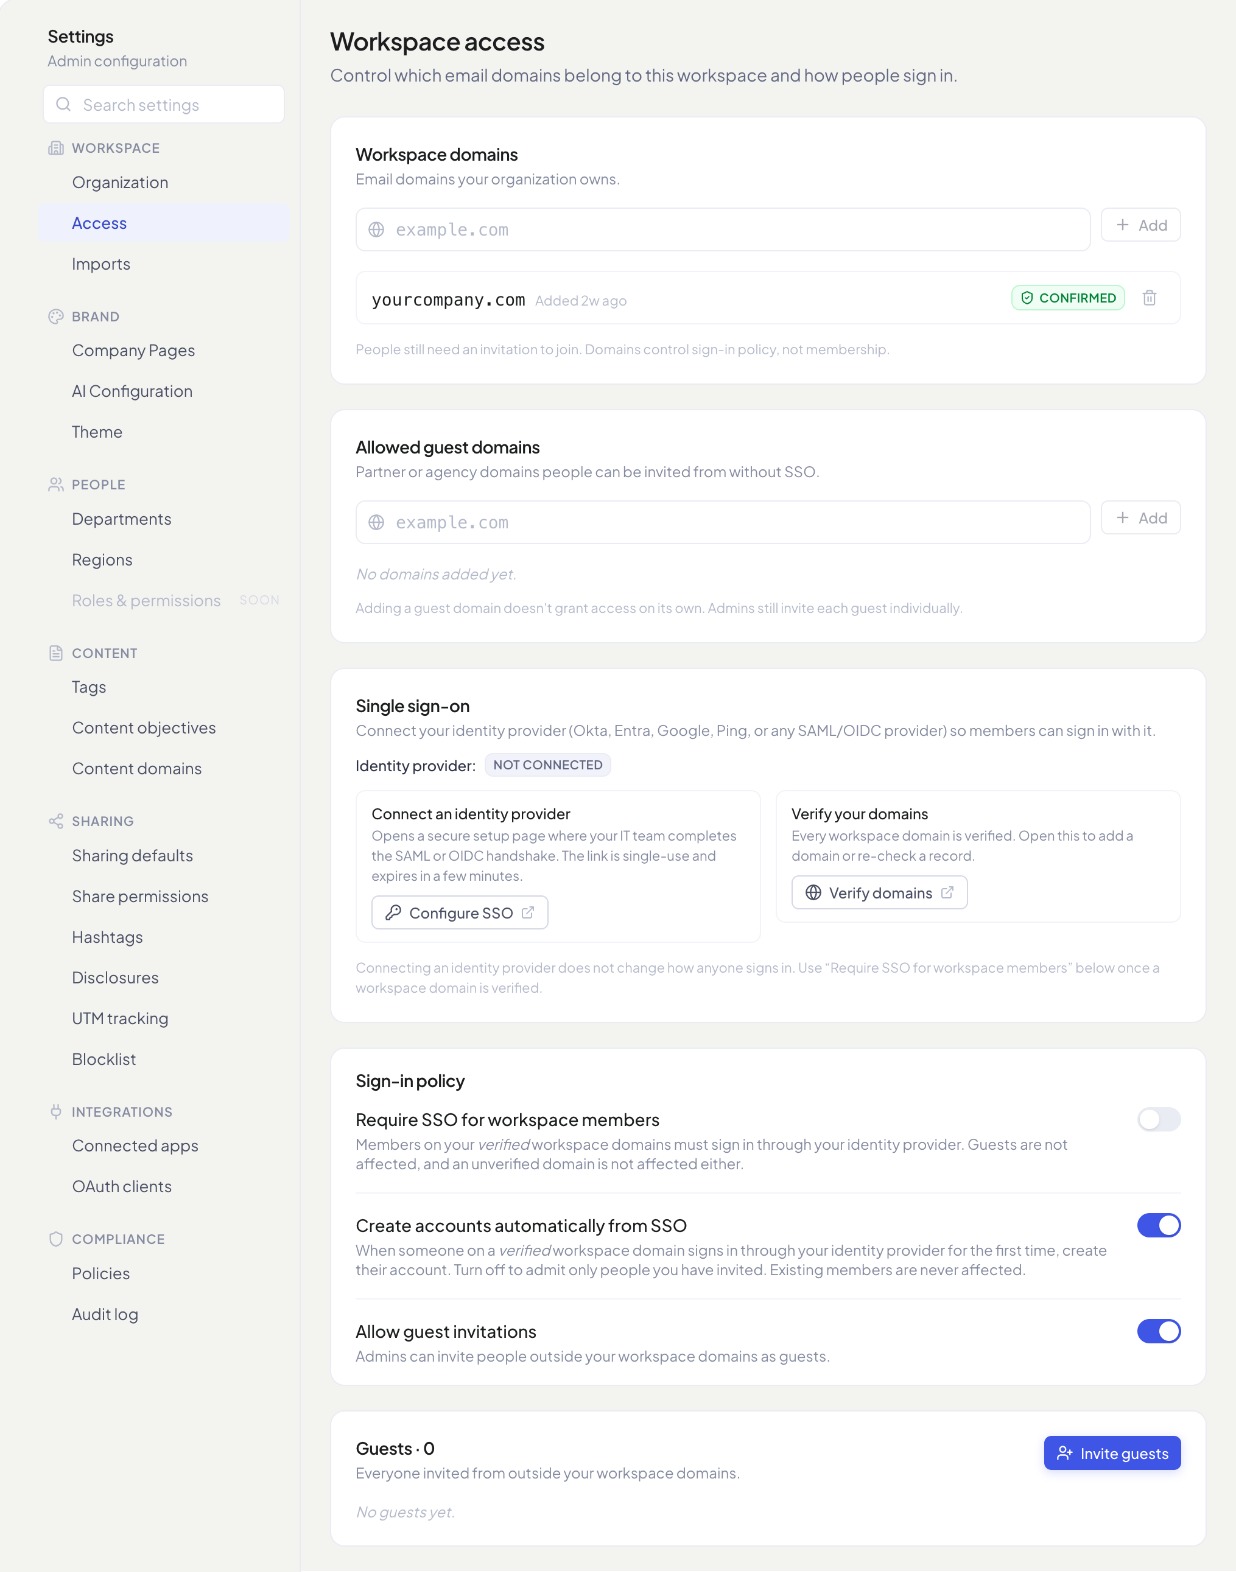Viewport: 1236px width, 1572px height.
Task: Click the add-user icon on Invite guests
Action: point(1065,1453)
